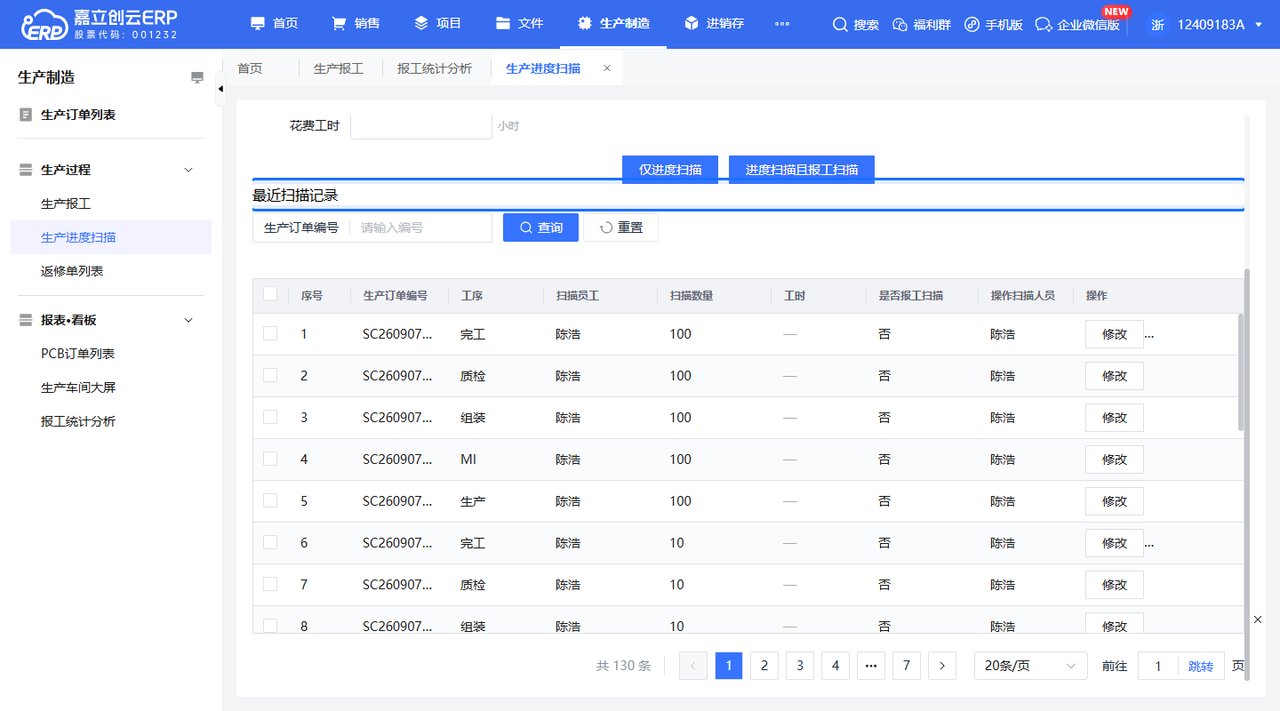Collapse the 报表•看板 section chevron

coord(188,320)
